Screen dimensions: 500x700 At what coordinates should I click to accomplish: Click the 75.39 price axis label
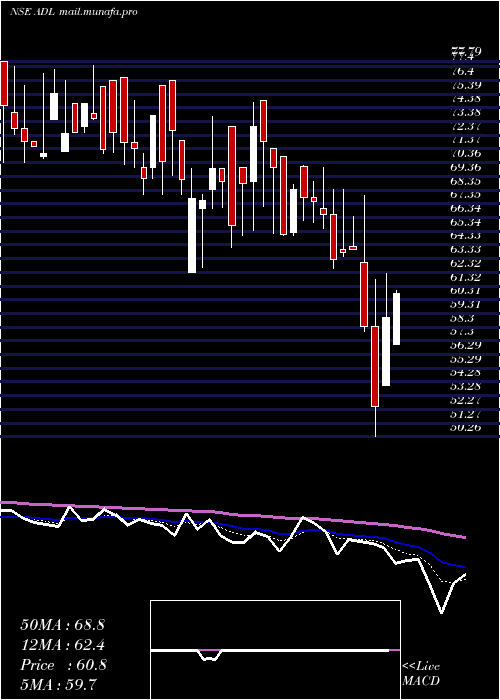[465, 85]
